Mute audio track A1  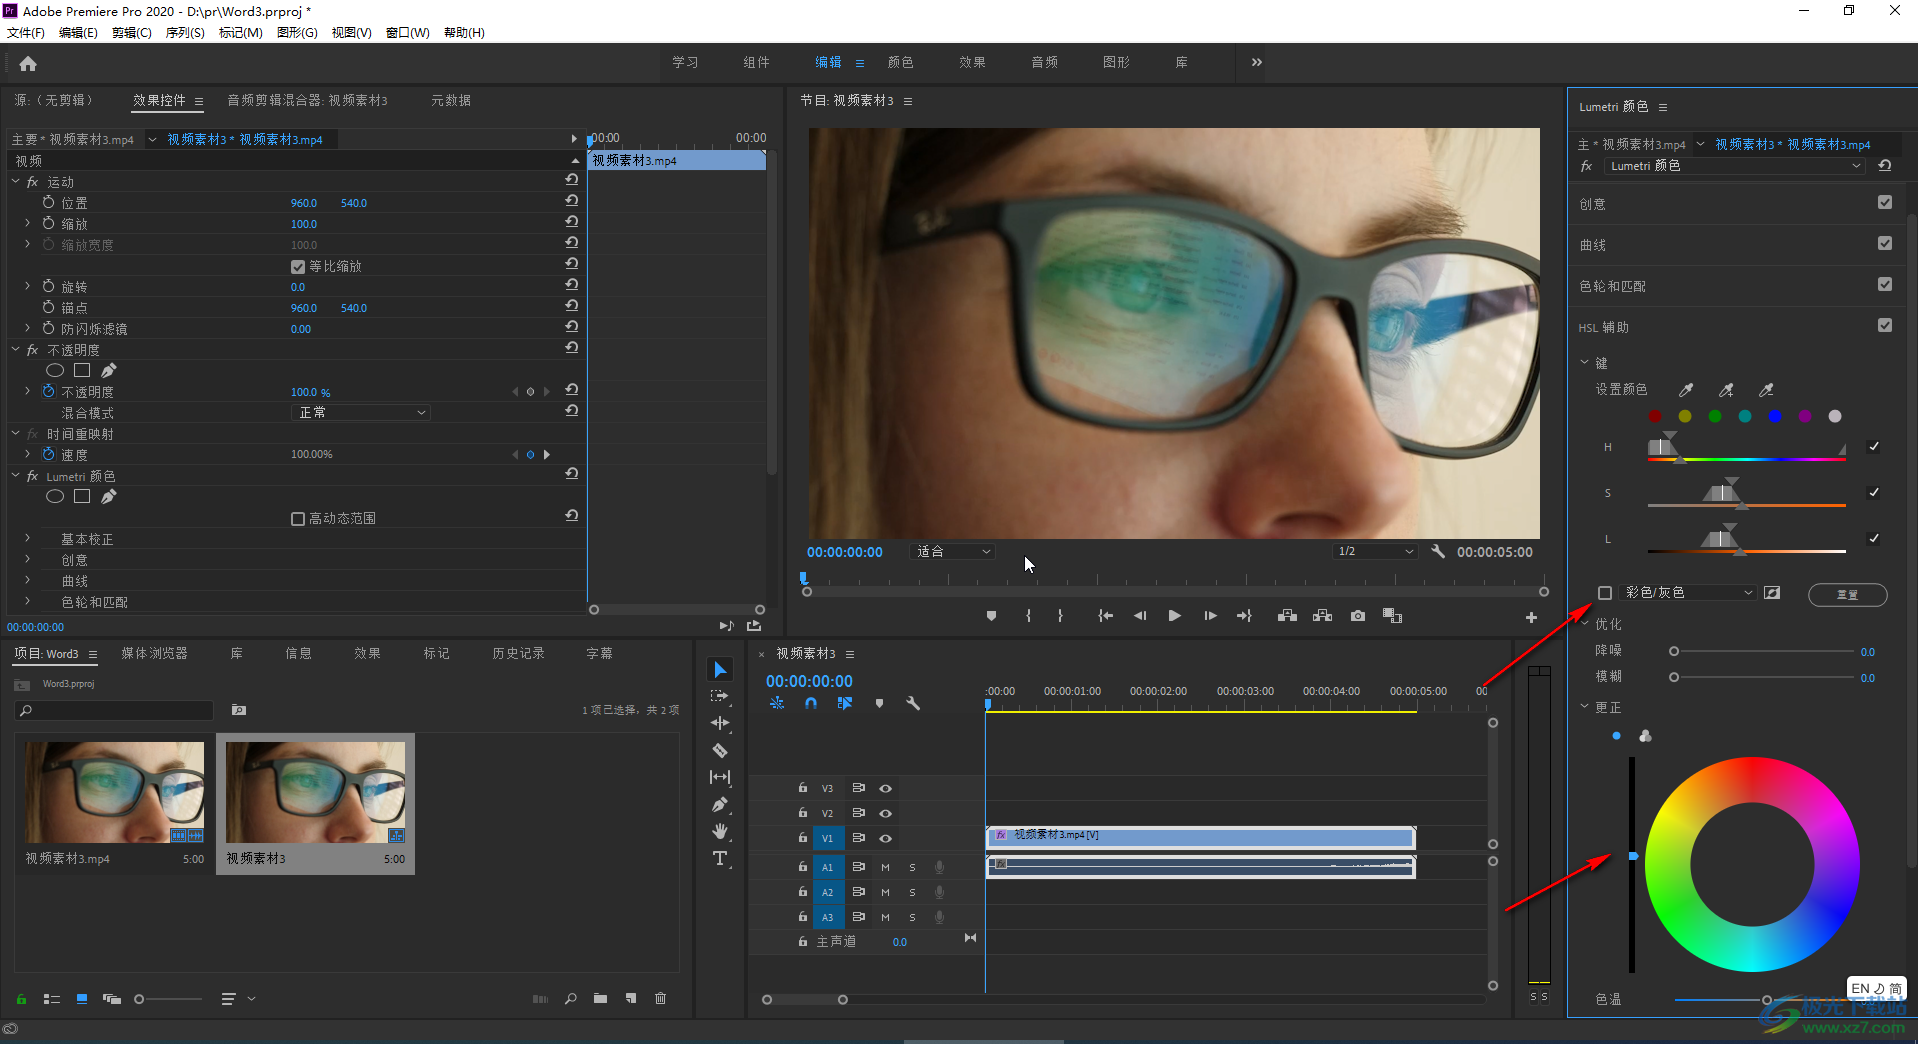coord(885,867)
